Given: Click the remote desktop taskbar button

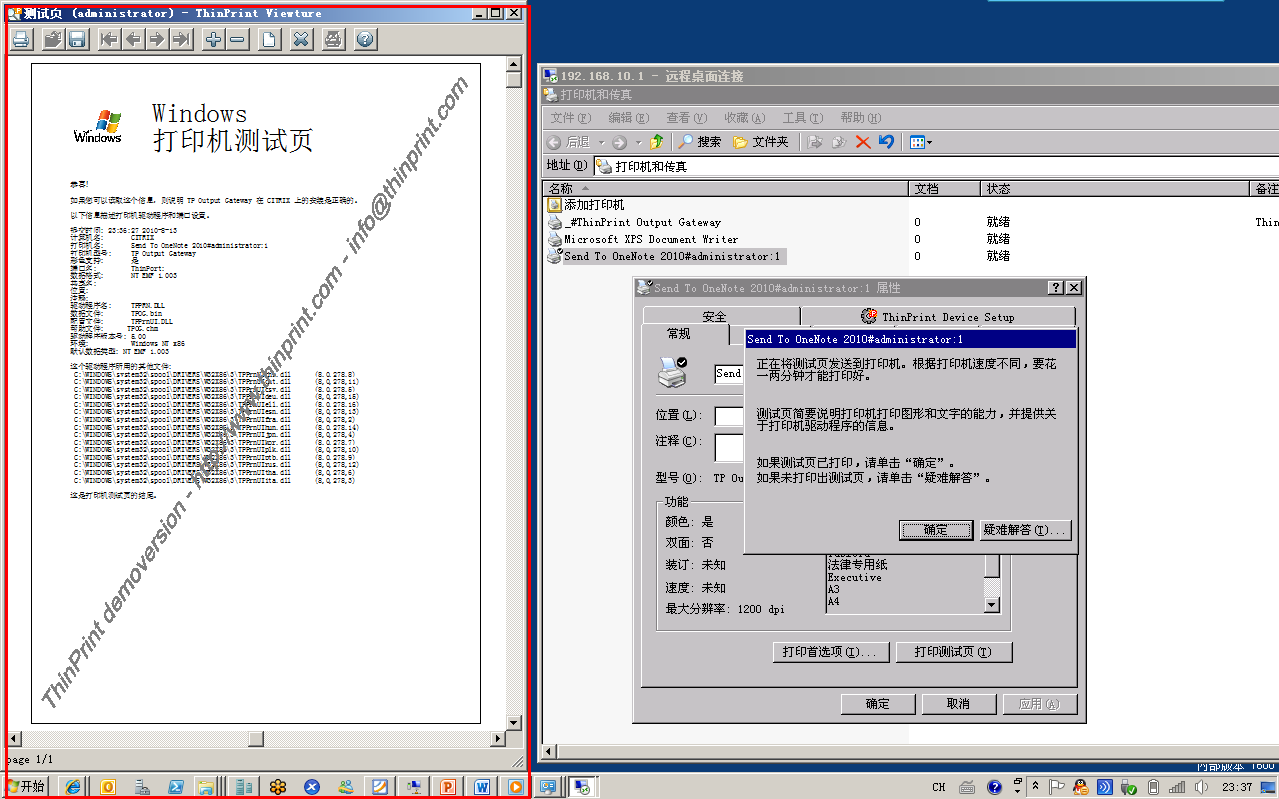Looking at the screenshot, I should point(582,787).
